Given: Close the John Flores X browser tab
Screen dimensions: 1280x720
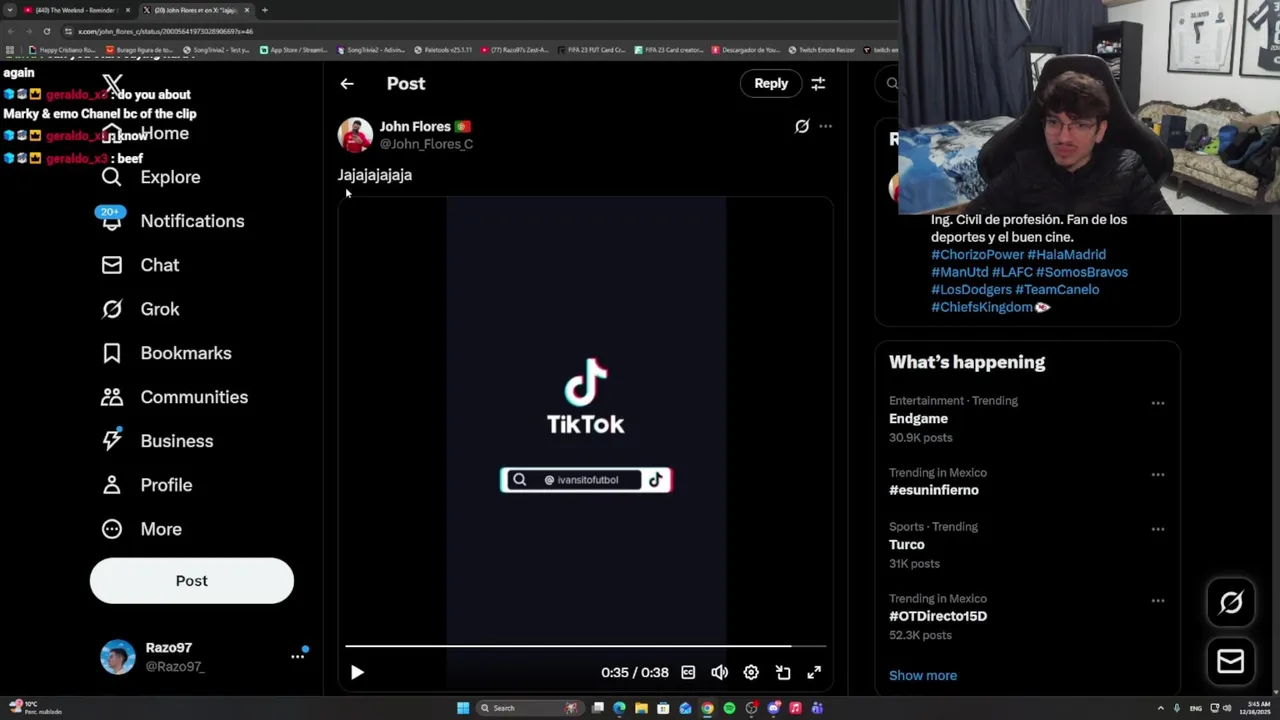Looking at the screenshot, I should click(x=247, y=10).
